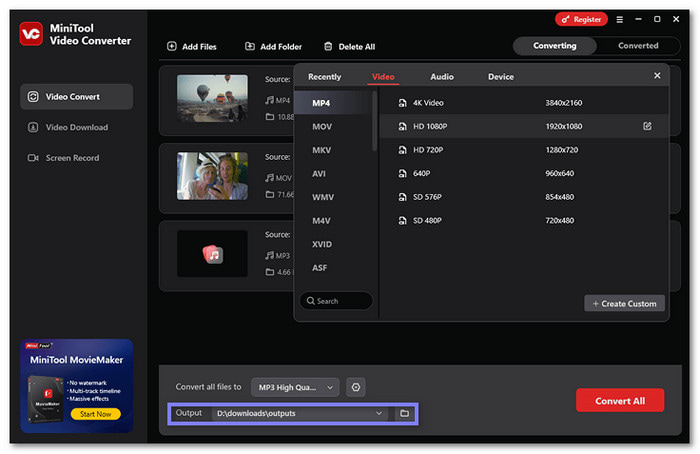Show the Converted tab
The height and width of the screenshot is (454, 700).
tap(638, 46)
